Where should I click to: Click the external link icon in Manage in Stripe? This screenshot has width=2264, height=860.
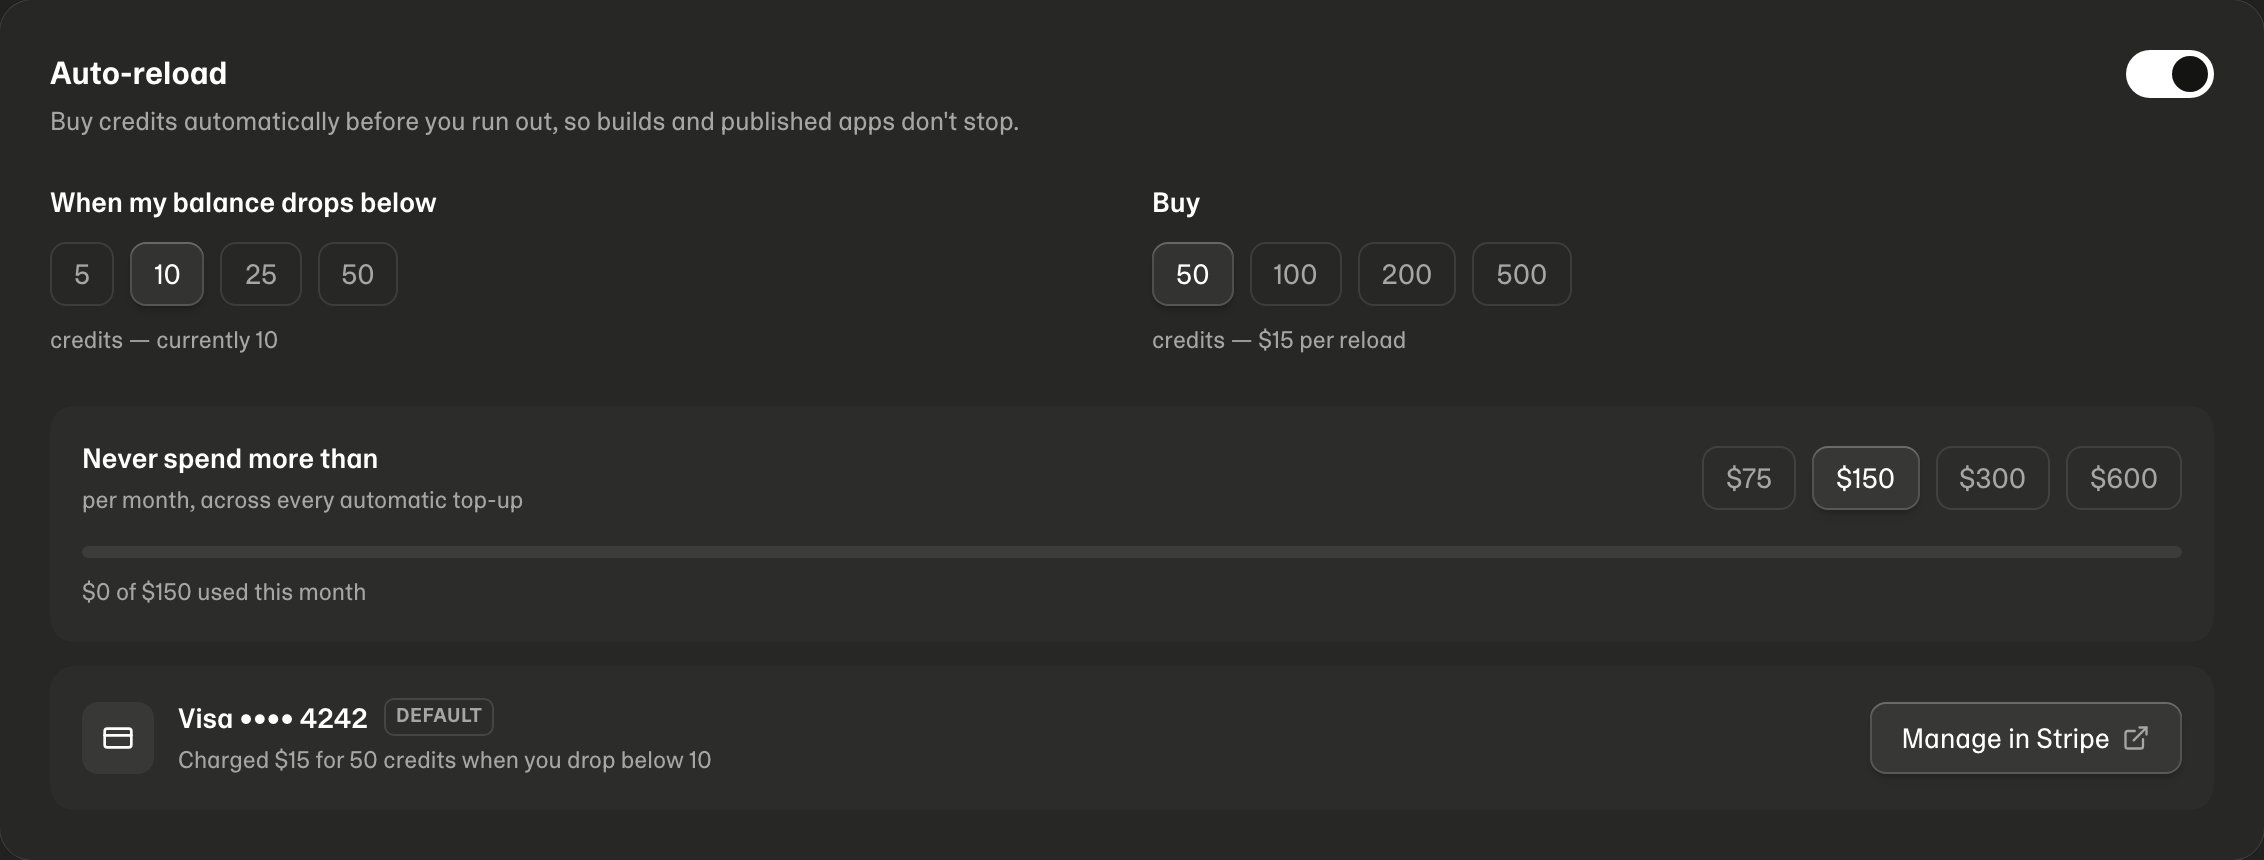coord(2136,738)
